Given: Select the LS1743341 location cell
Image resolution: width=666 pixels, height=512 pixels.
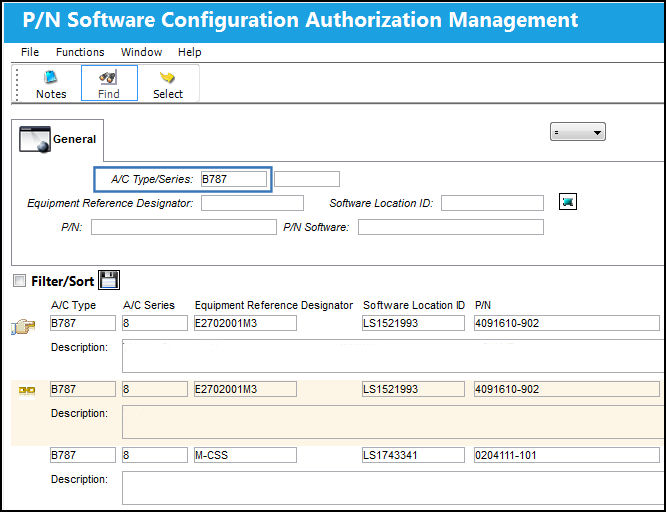Looking at the screenshot, I should coord(413,455).
